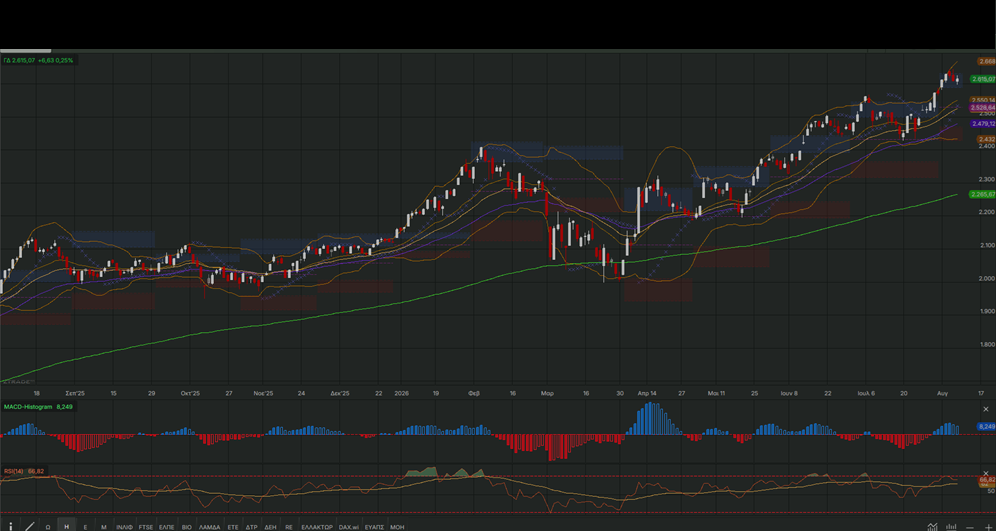Load the ΒΙΟ symbol chart
Viewport: 996px width, 531px height.
pos(187,527)
